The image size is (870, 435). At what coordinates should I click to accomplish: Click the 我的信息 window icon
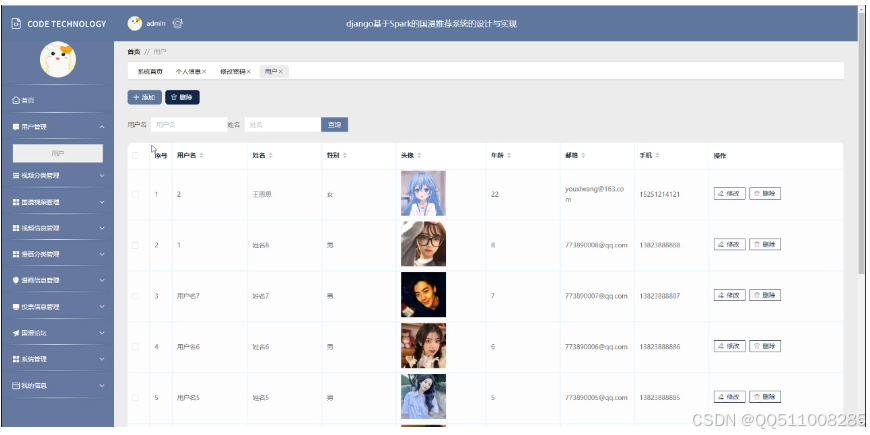click(x=16, y=385)
